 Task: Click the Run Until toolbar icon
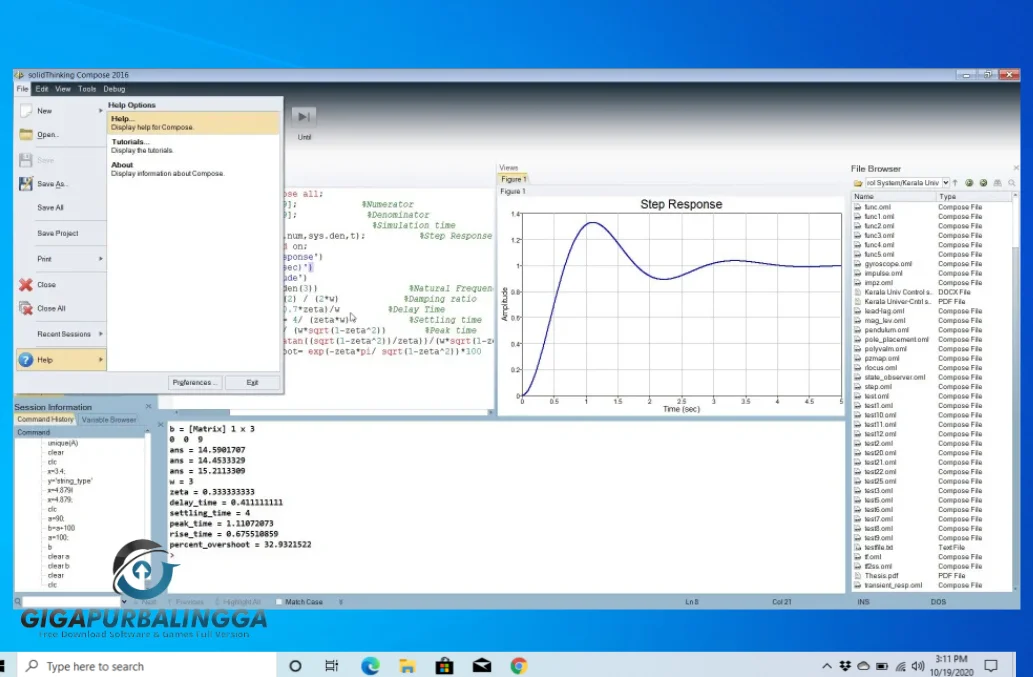point(304,117)
